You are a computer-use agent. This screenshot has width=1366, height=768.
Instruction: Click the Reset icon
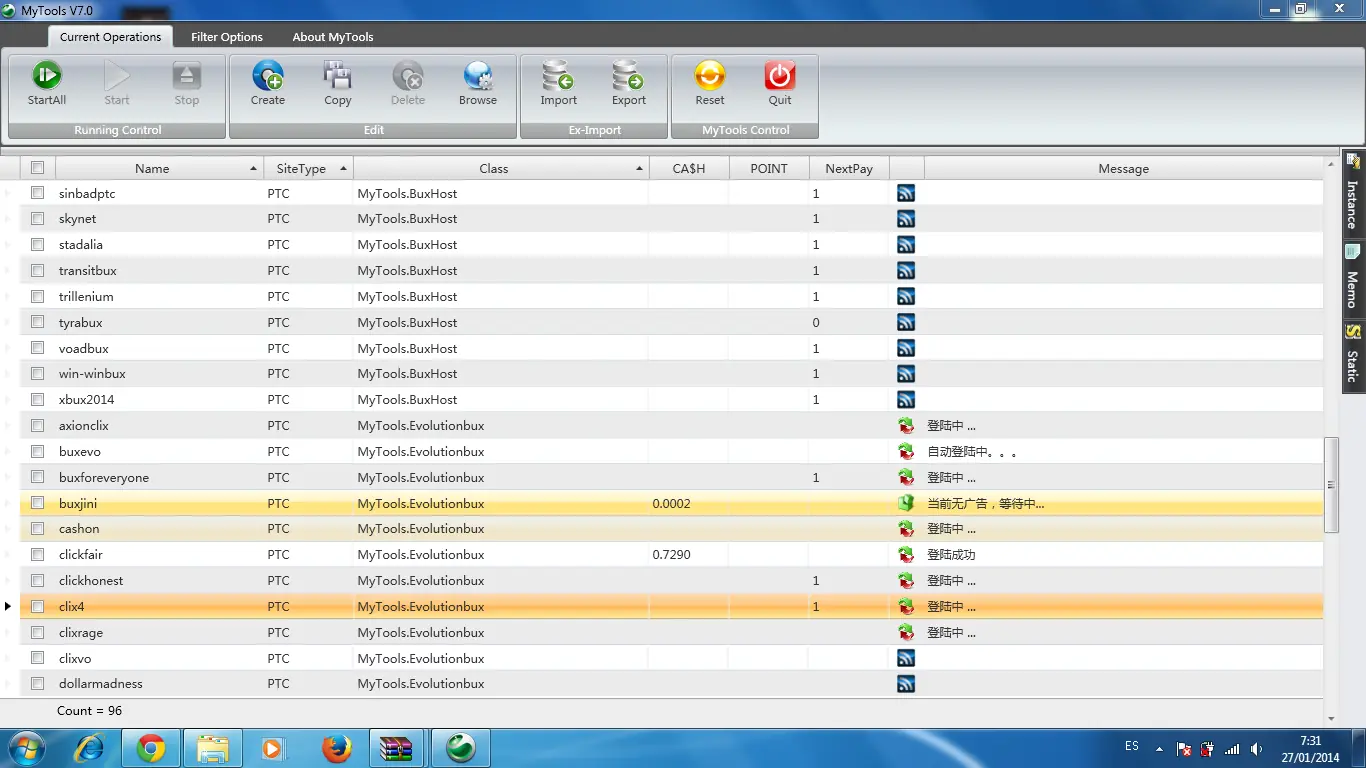710,76
